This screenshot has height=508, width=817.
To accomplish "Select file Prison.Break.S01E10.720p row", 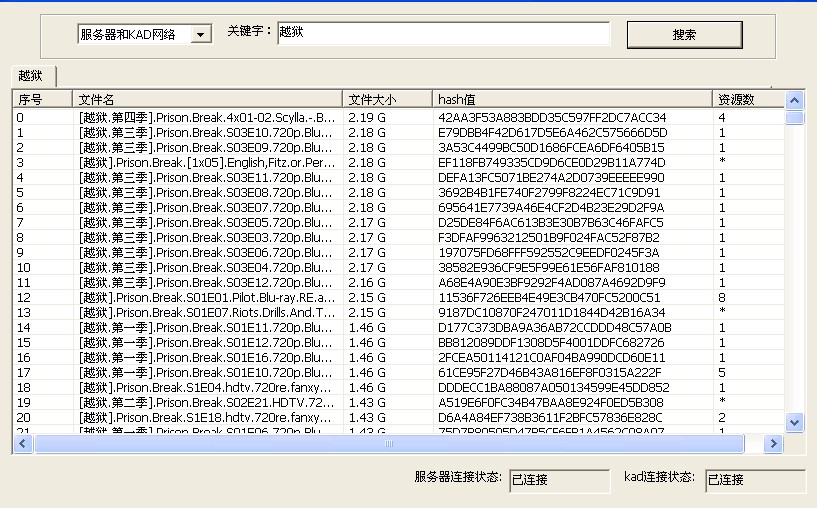I will pos(398,373).
